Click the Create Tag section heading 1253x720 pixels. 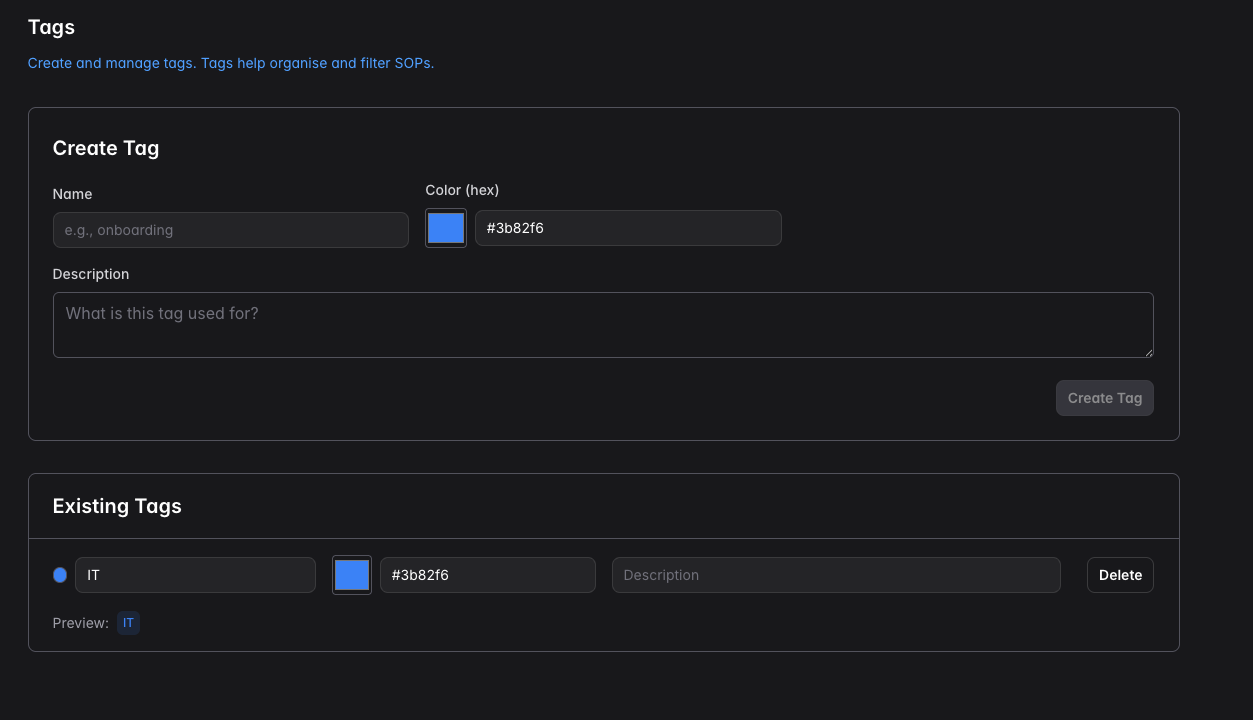point(106,148)
